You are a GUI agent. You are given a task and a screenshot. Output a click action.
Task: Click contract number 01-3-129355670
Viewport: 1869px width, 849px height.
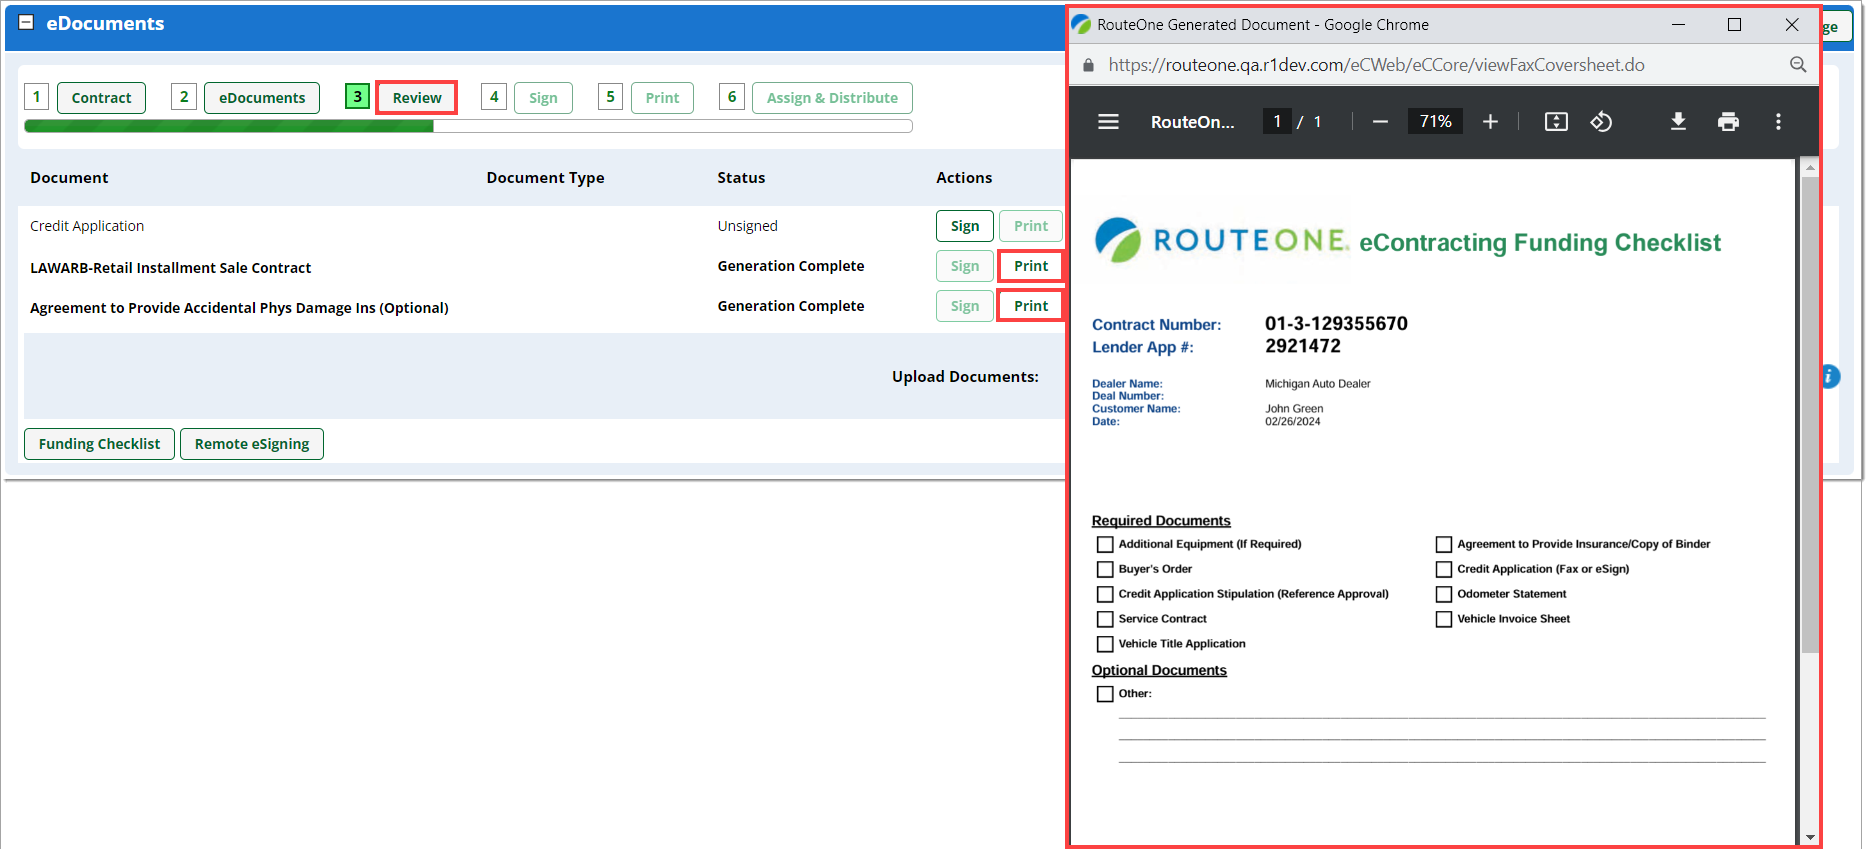click(1336, 324)
